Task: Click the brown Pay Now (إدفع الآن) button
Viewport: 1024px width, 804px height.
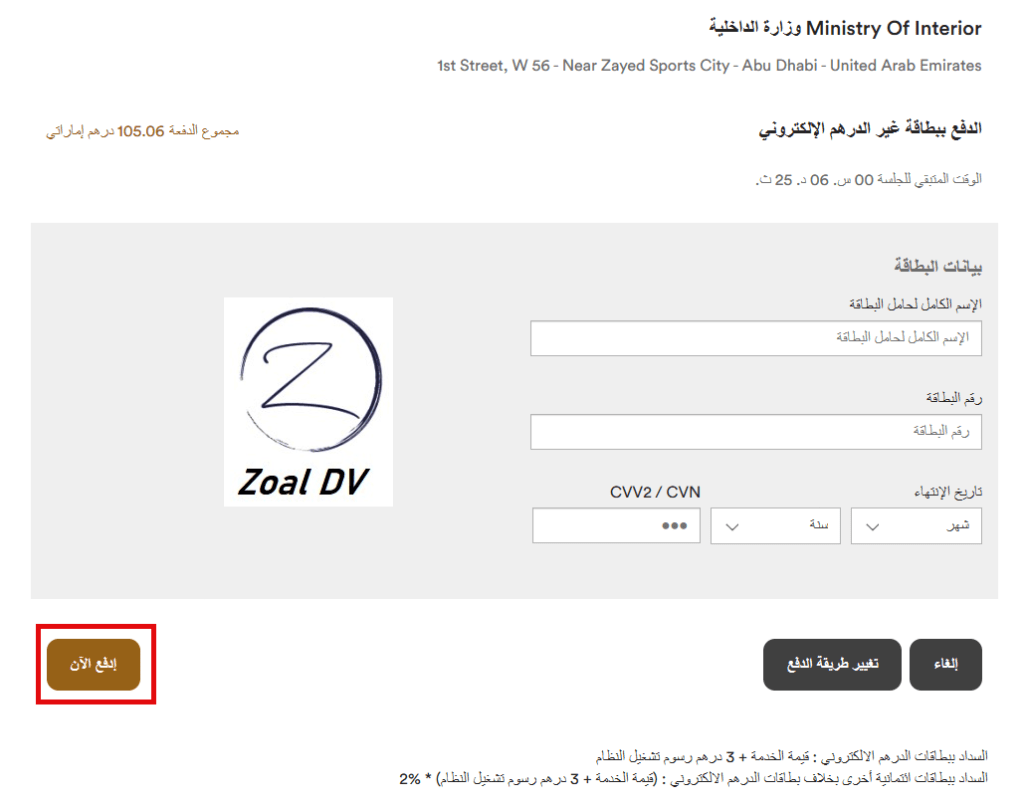Action: pos(93,664)
